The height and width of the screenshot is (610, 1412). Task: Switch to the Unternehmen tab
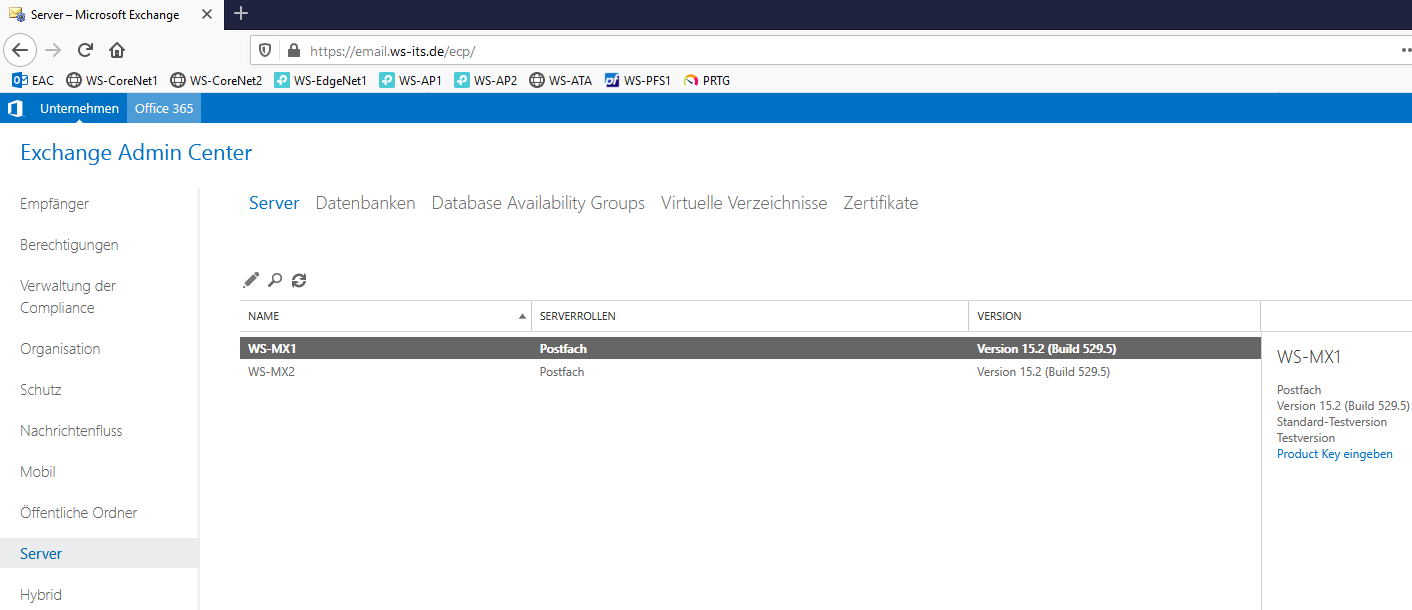79,108
